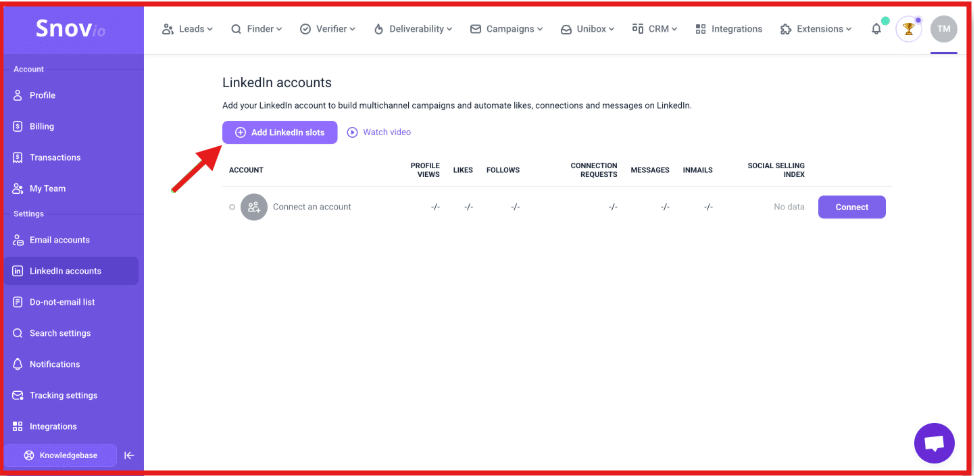Click the account status dot indicator
The height and width of the screenshot is (476, 974).
[x=232, y=207]
